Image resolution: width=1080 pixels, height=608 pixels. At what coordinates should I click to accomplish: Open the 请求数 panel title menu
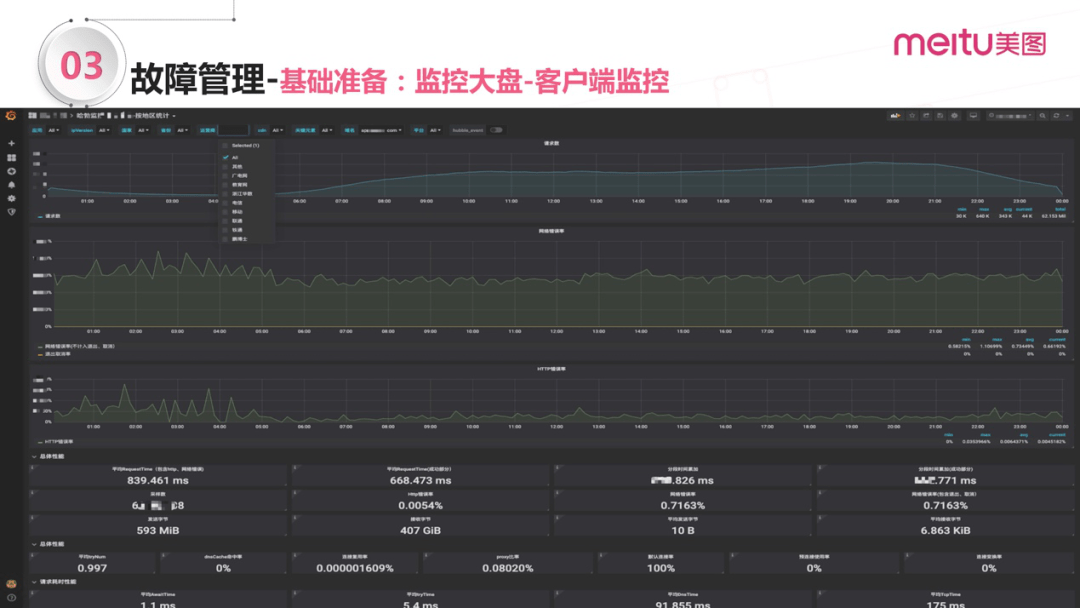click(x=551, y=144)
